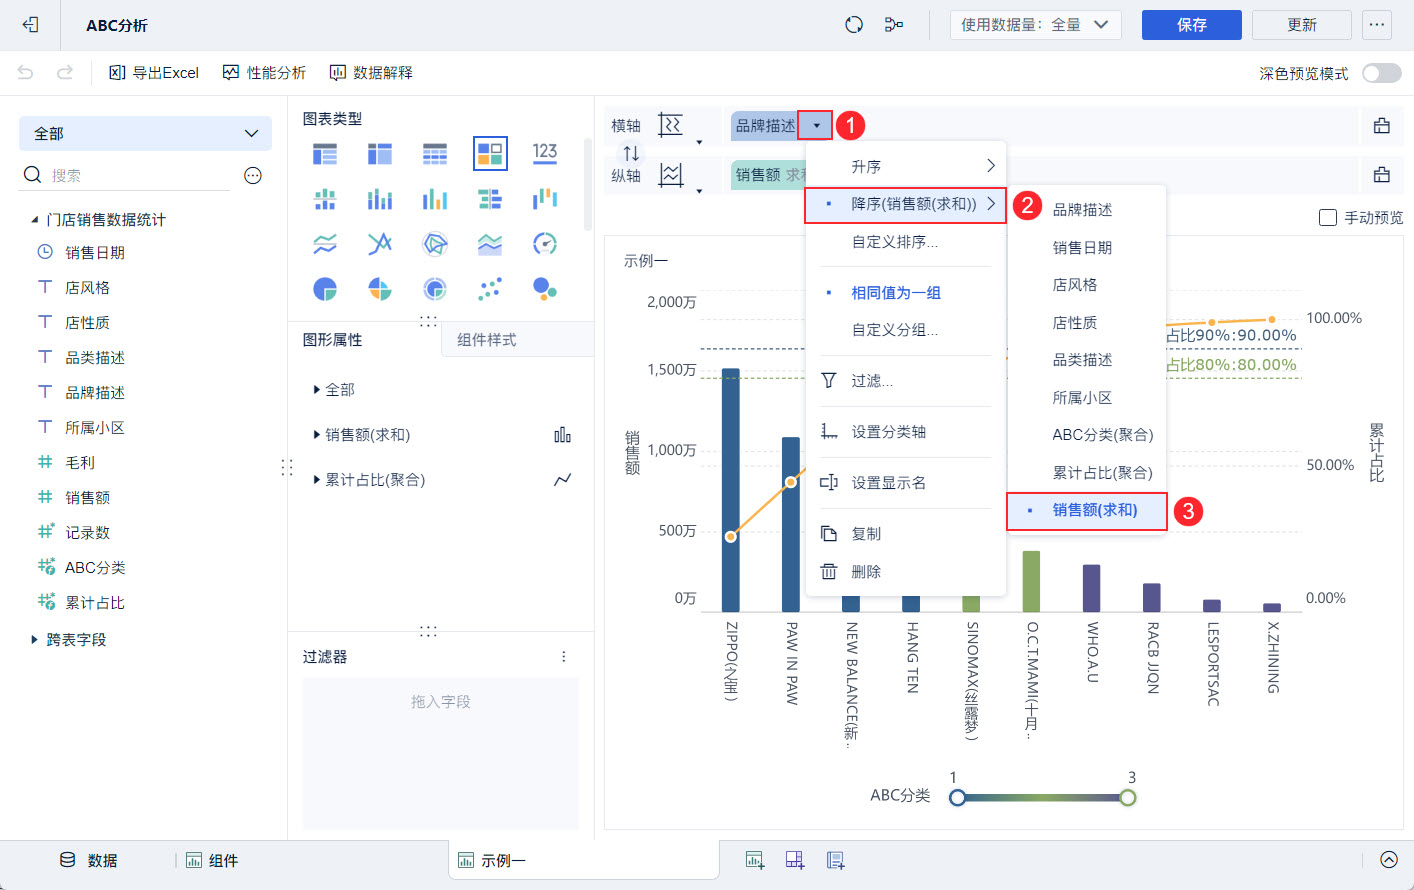Click 删除 in the context menu
Viewport: 1414px width, 890px height.
click(x=906, y=572)
